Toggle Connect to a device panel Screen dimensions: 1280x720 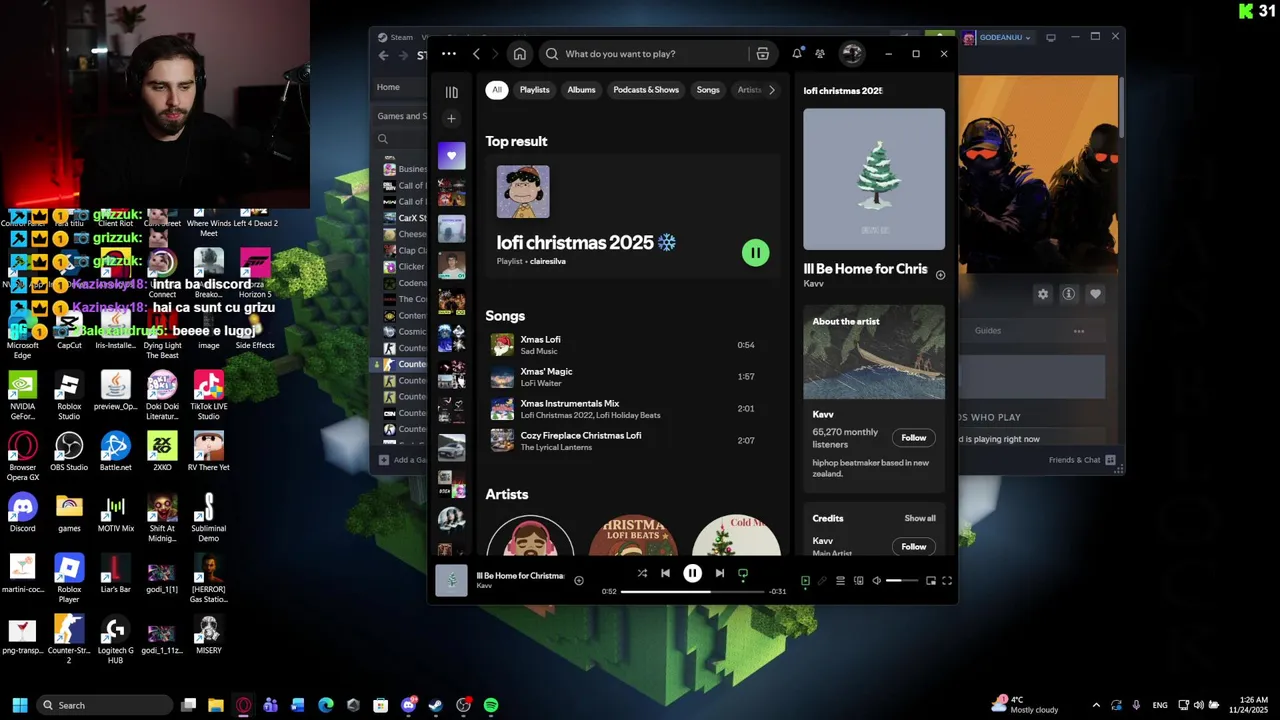pos(858,581)
